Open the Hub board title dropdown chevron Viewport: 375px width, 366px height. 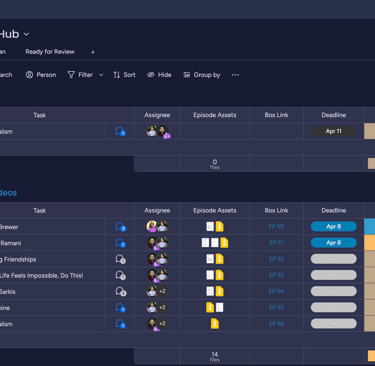[x=26, y=34]
